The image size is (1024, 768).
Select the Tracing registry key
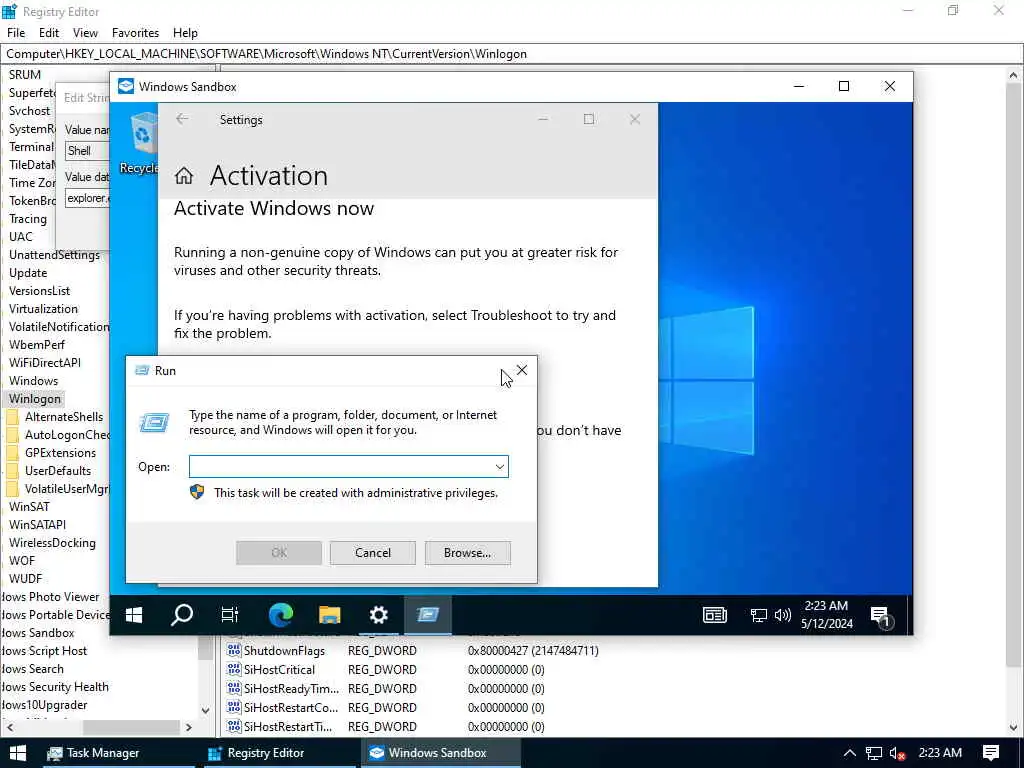pos(27,219)
